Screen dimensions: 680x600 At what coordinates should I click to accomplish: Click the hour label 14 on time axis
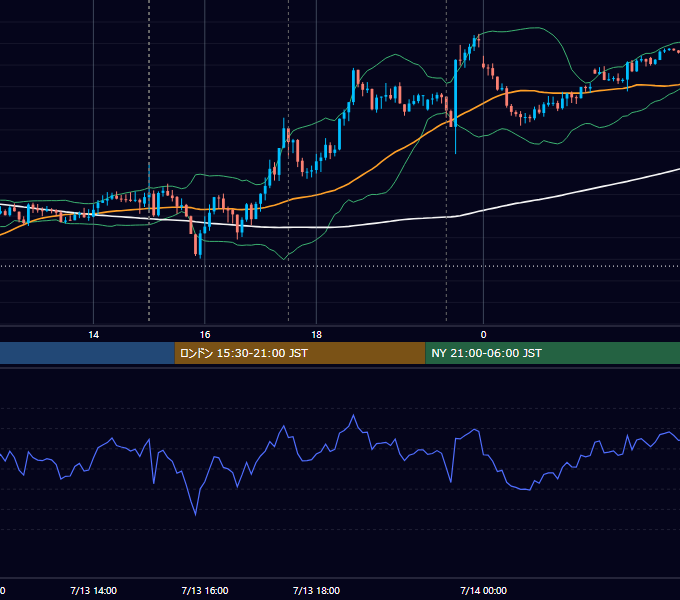(93, 335)
